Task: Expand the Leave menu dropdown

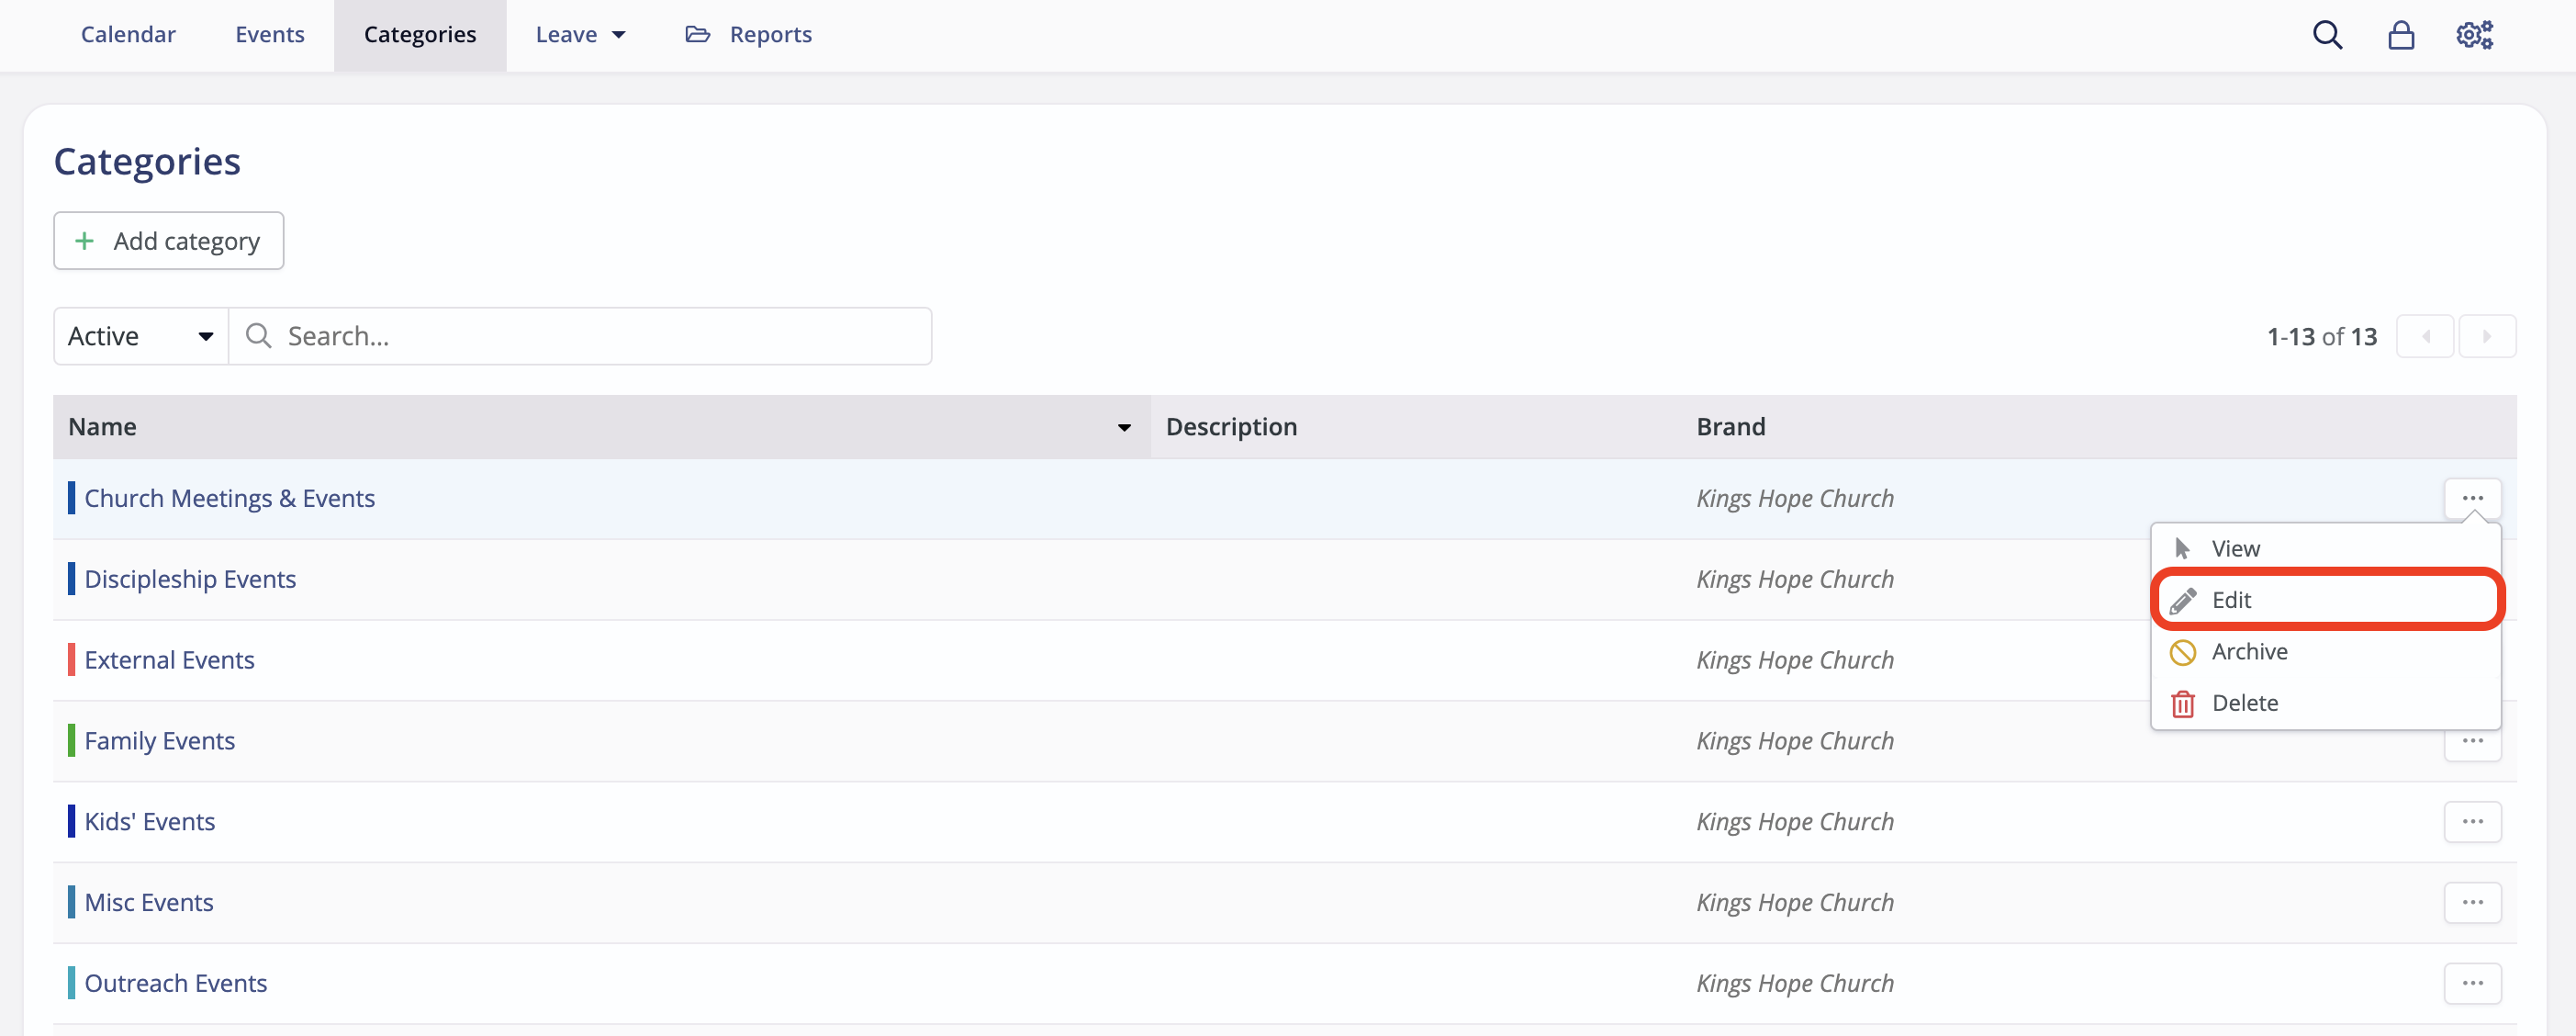Action: click(x=581, y=33)
